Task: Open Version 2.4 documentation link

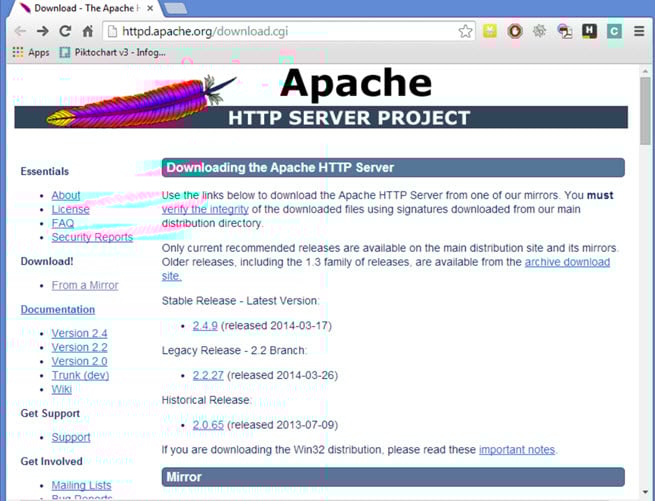Action: tap(79, 333)
